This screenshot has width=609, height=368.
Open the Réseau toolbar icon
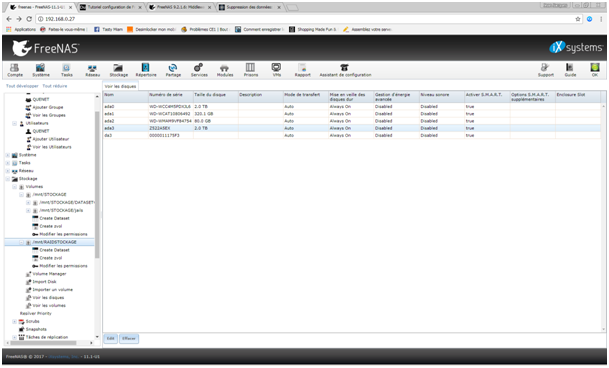92,70
